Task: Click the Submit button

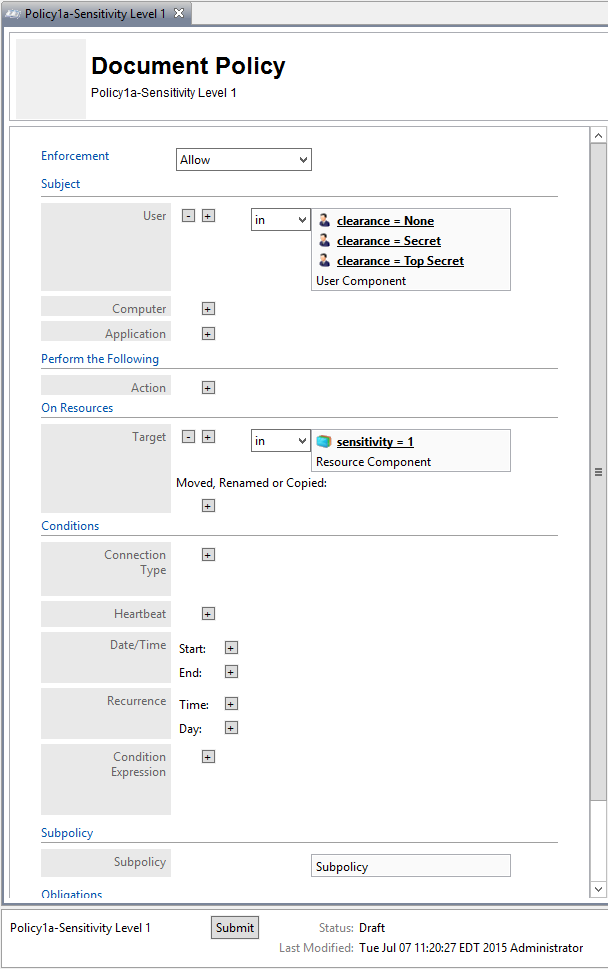Action: click(235, 928)
